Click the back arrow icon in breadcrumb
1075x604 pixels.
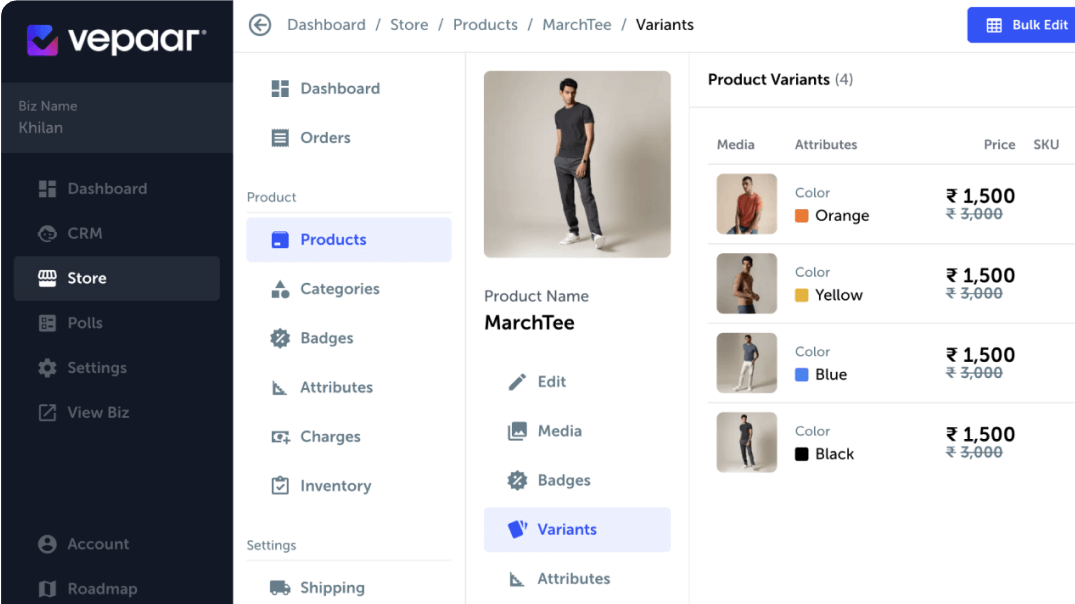pyautogui.click(x=260, y=25)
